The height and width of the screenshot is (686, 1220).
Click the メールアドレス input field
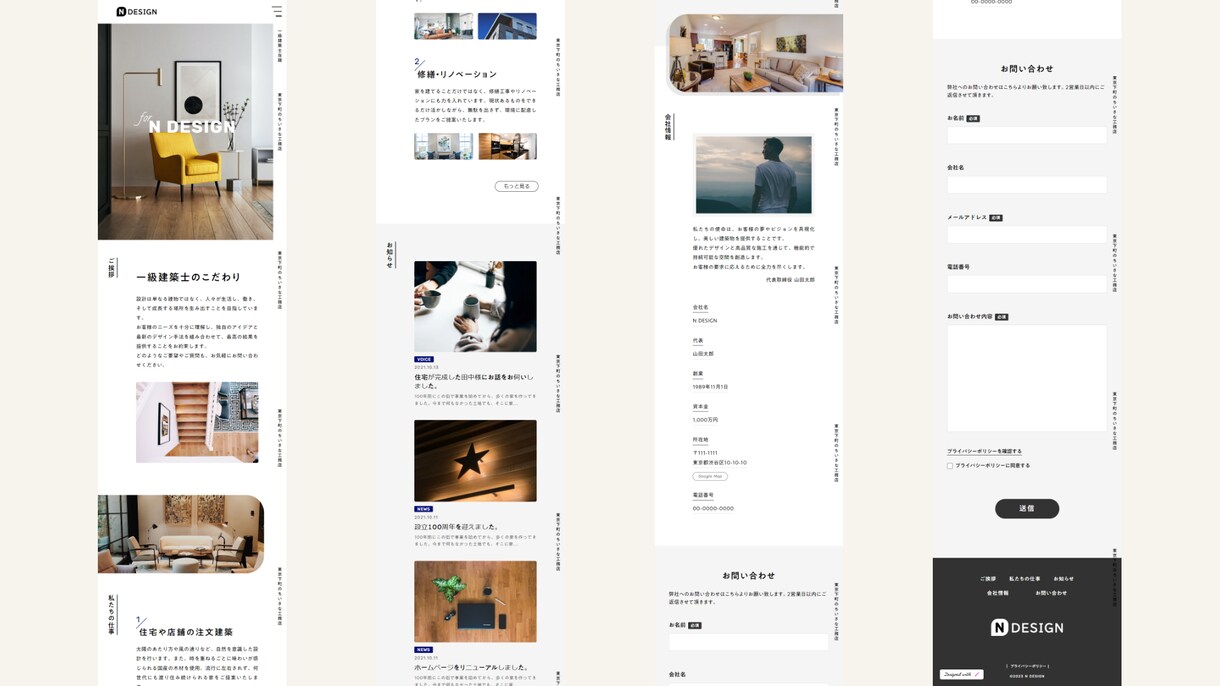click(1027, 234)
